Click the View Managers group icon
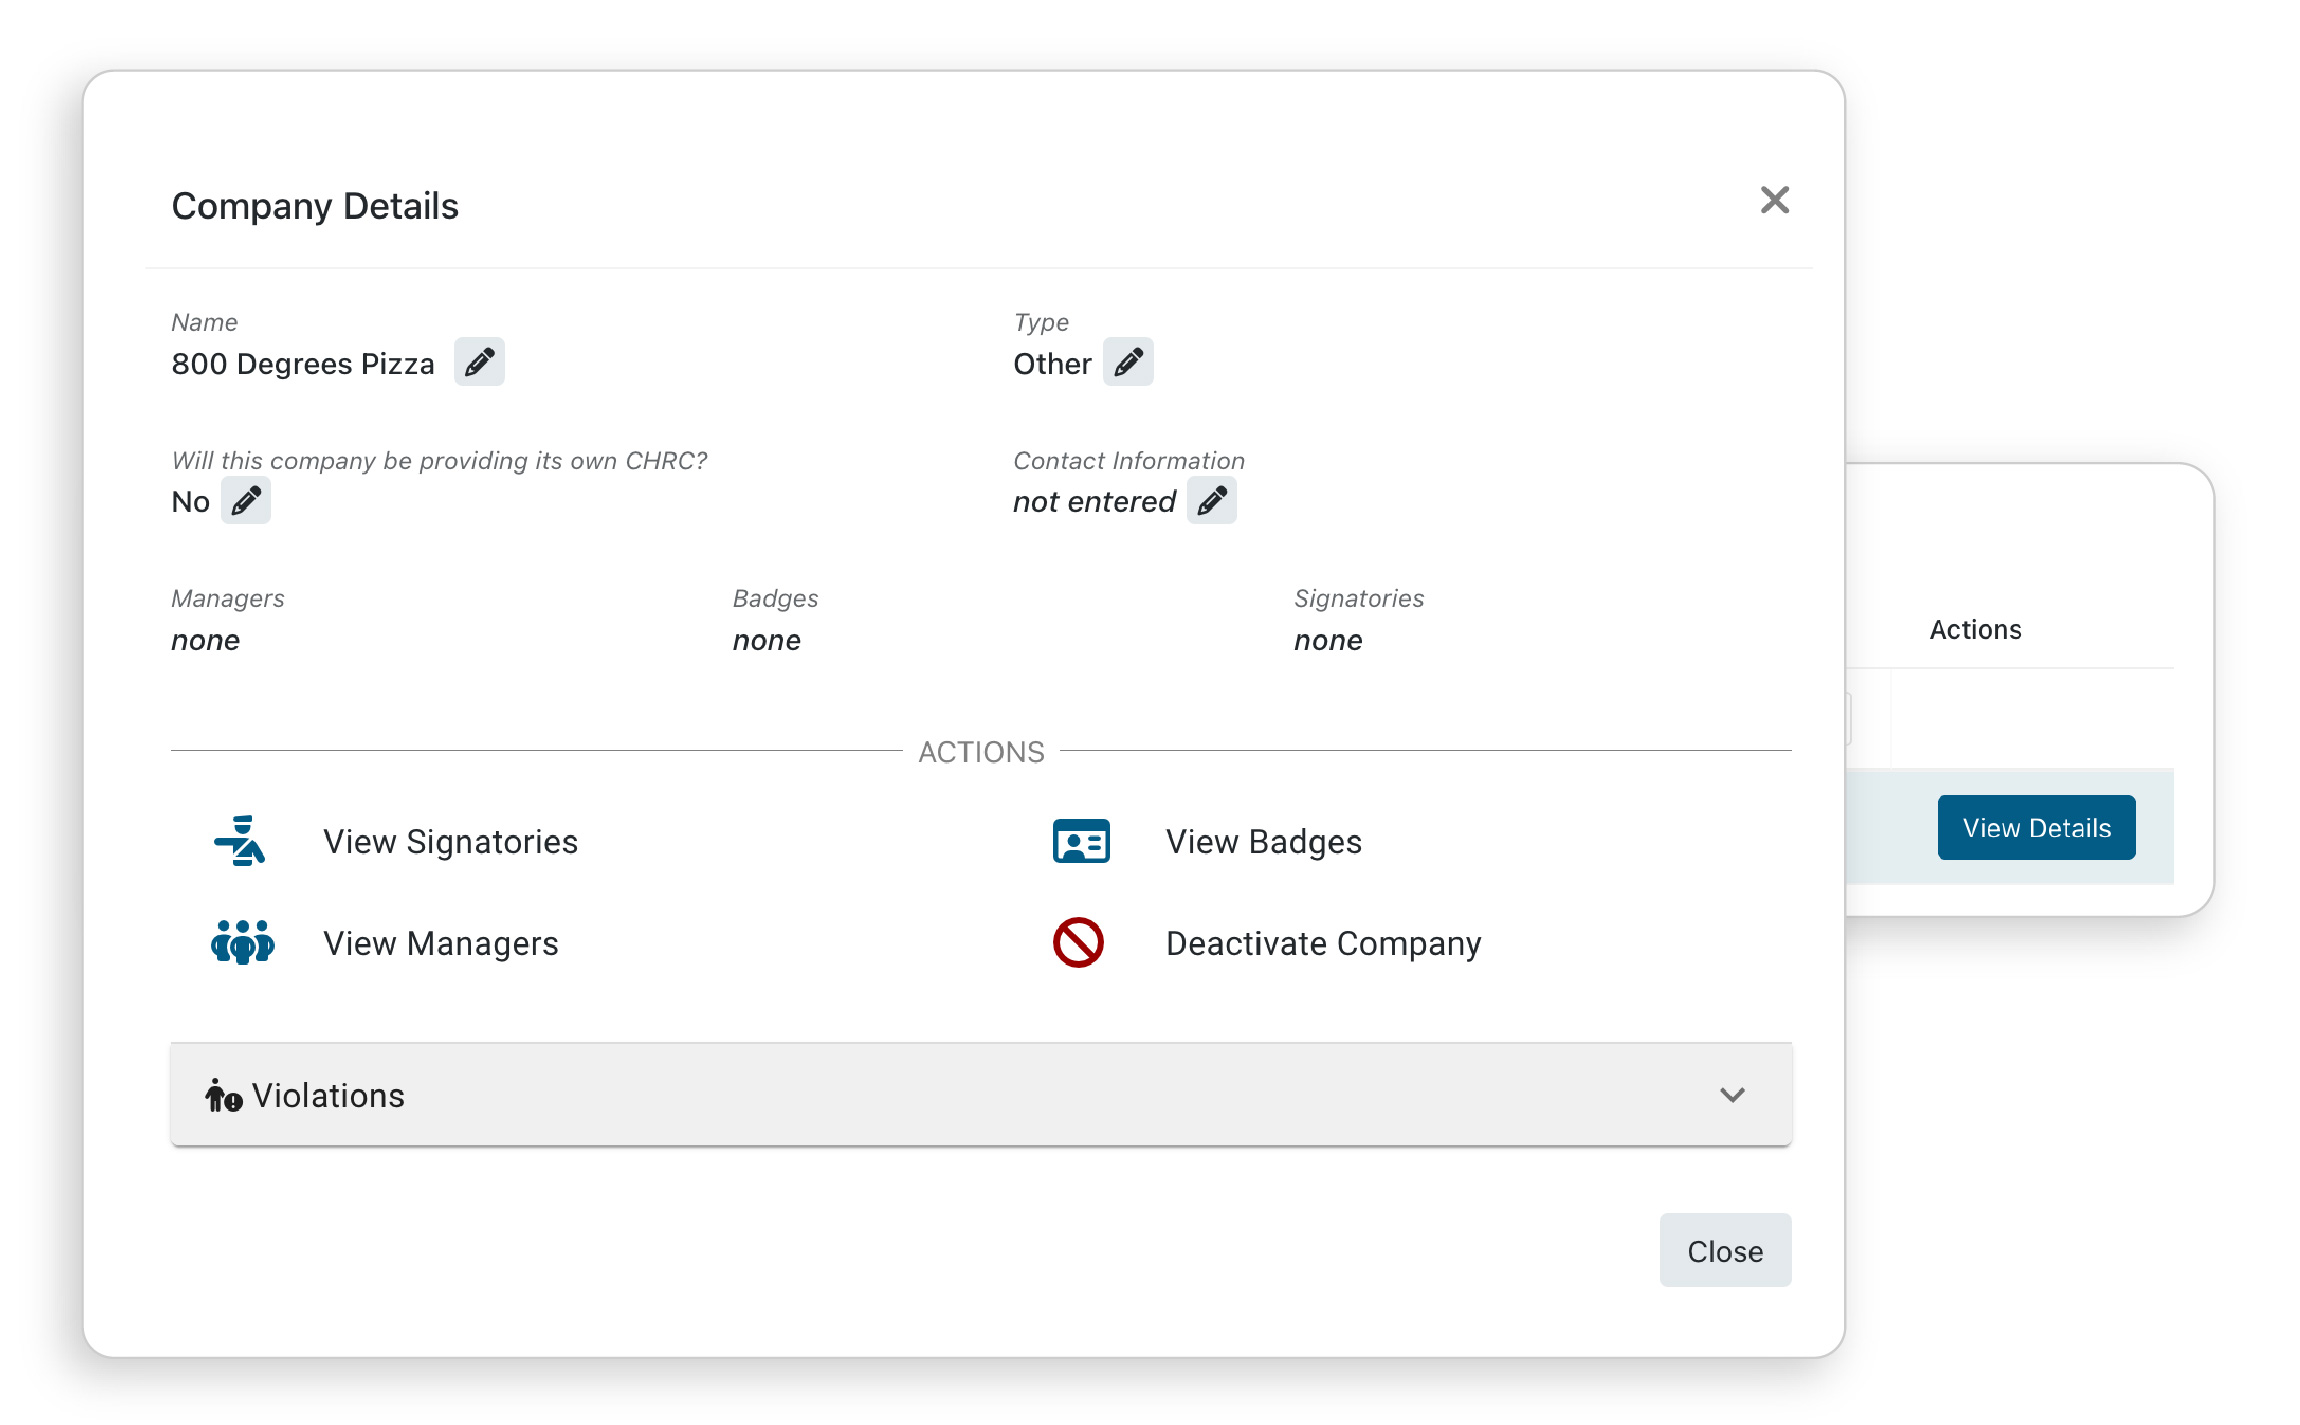Image resolution: width=2300 pixels, height=1425 pixels. (x=242, y=943)
